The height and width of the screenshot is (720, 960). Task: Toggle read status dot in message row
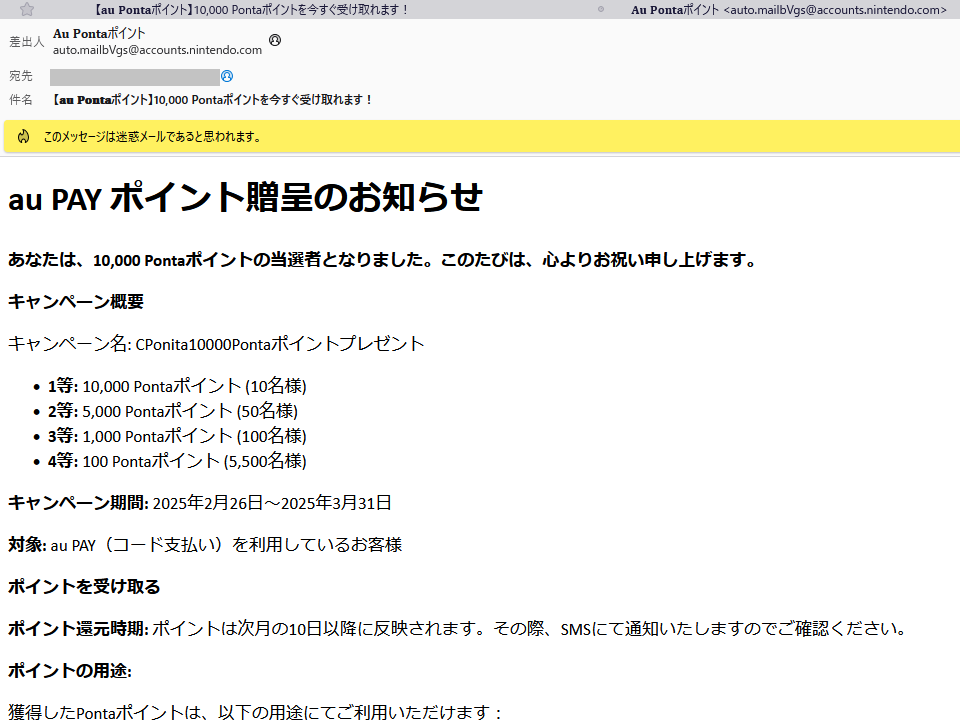pos(601,9)
